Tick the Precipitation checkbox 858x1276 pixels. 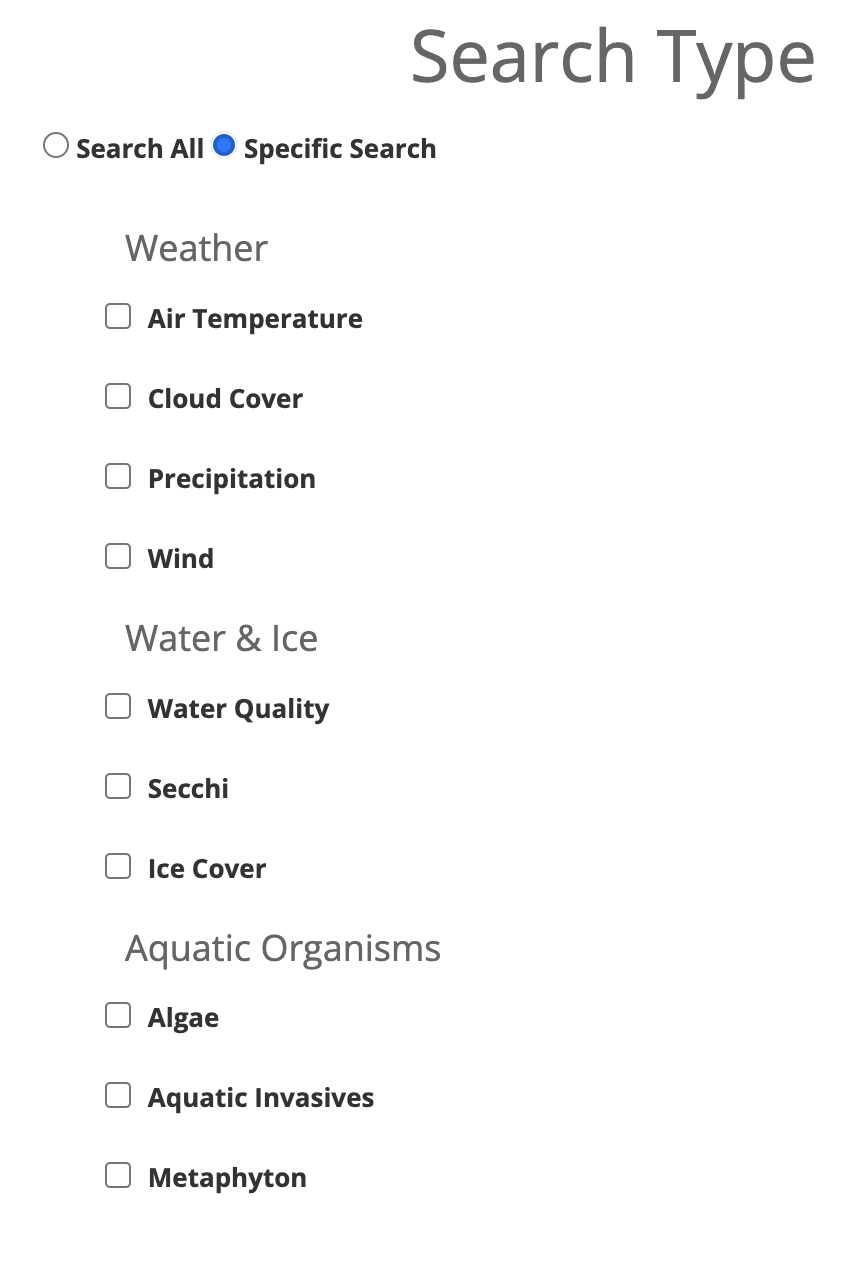coord(118,477)
